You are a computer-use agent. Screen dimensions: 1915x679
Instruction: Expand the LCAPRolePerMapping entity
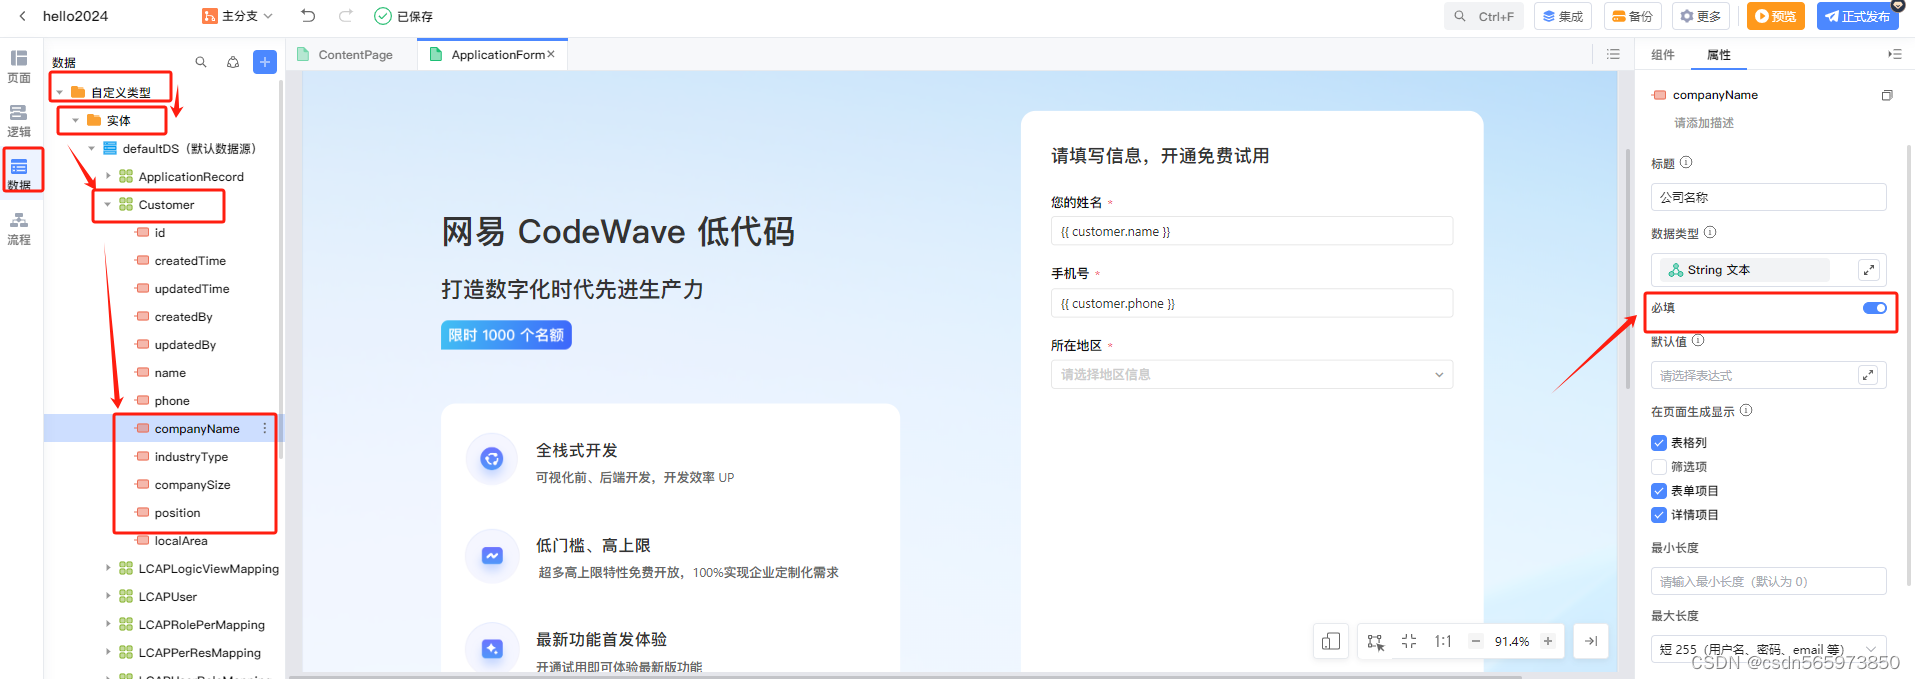click(108, 624)
